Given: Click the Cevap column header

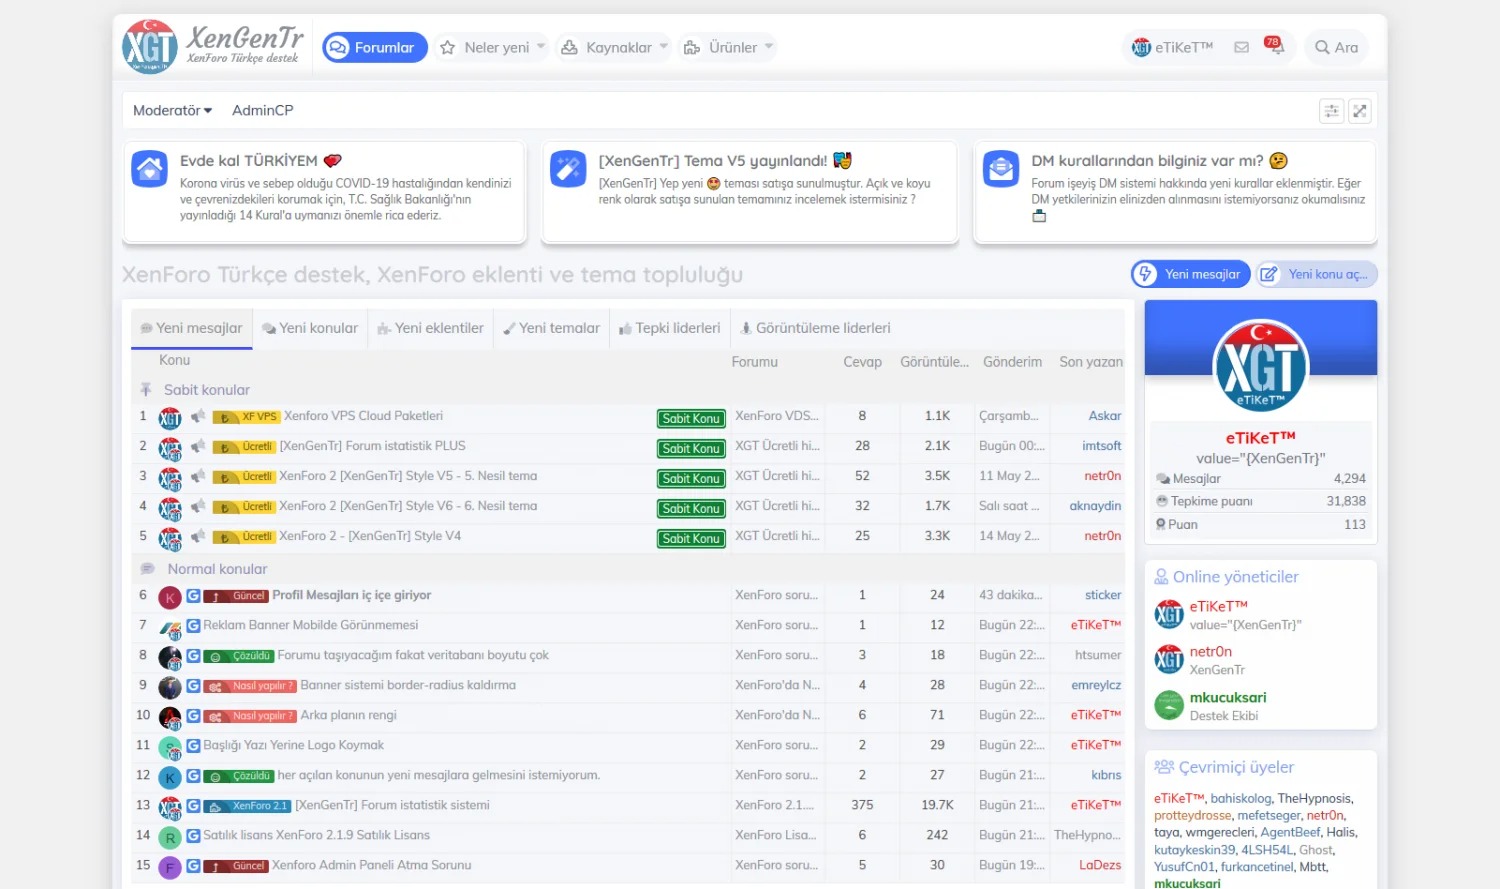Looking at the screenshot, I should point(862,362).
